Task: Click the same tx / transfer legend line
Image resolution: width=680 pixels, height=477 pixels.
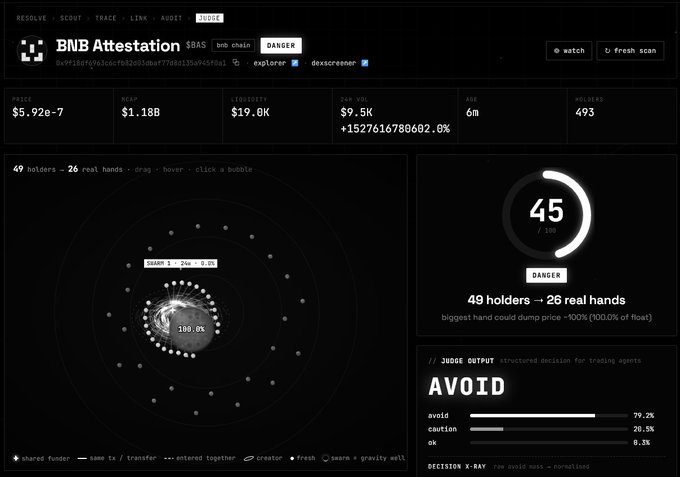Action: tap(82, 458)
